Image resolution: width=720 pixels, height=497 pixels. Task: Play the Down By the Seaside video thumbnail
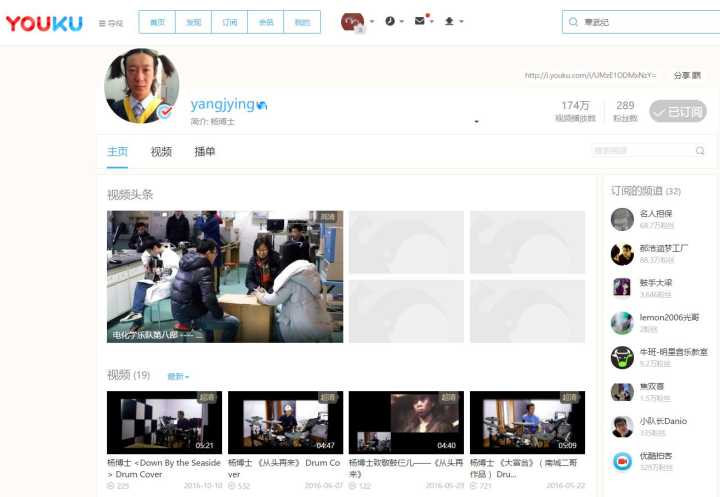coord(163,422)
